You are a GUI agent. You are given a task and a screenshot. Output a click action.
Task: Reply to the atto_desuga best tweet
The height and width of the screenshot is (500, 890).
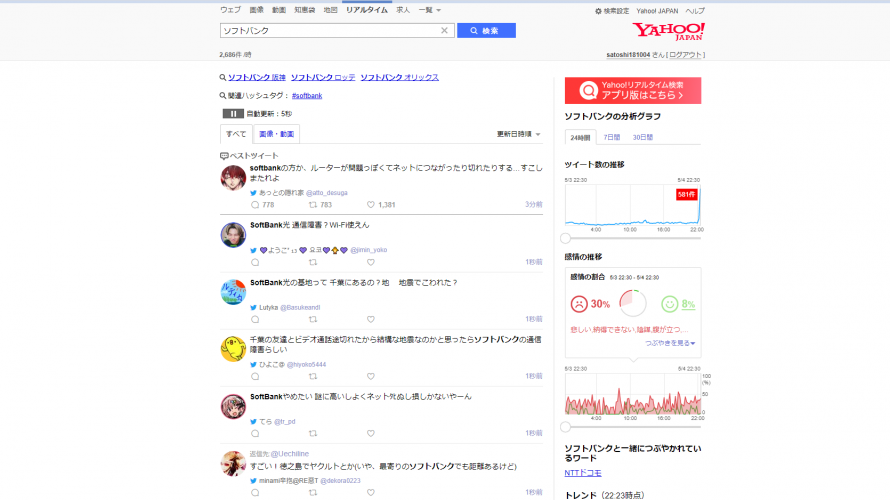coord(255,205)
